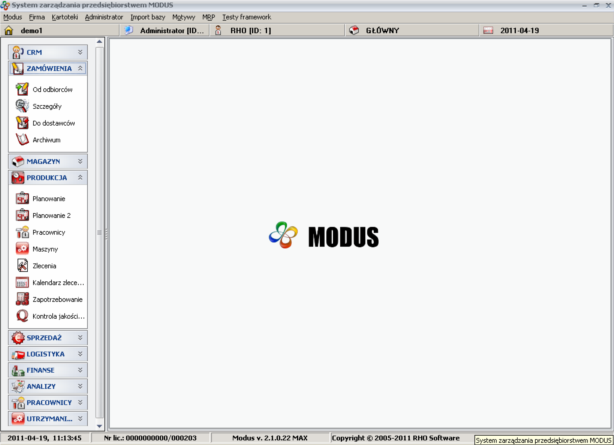Expand the ANALIZY section chevron

coord(80,386)
